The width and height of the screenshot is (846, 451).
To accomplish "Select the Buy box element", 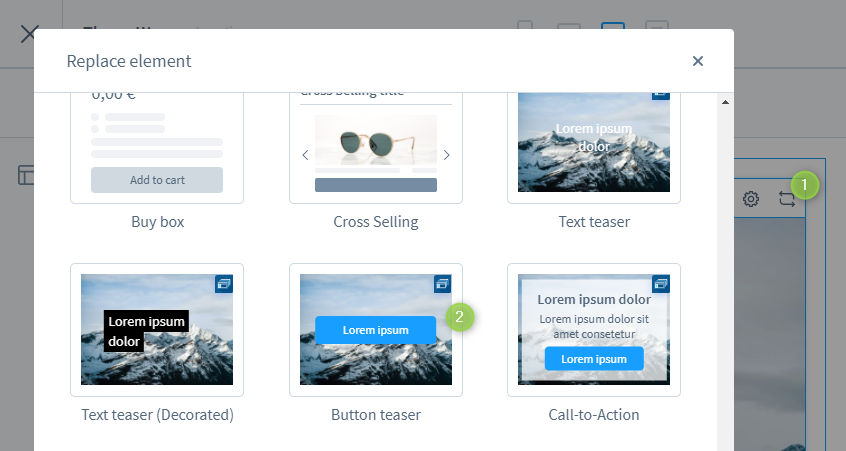I will click(x=157, y=148).
